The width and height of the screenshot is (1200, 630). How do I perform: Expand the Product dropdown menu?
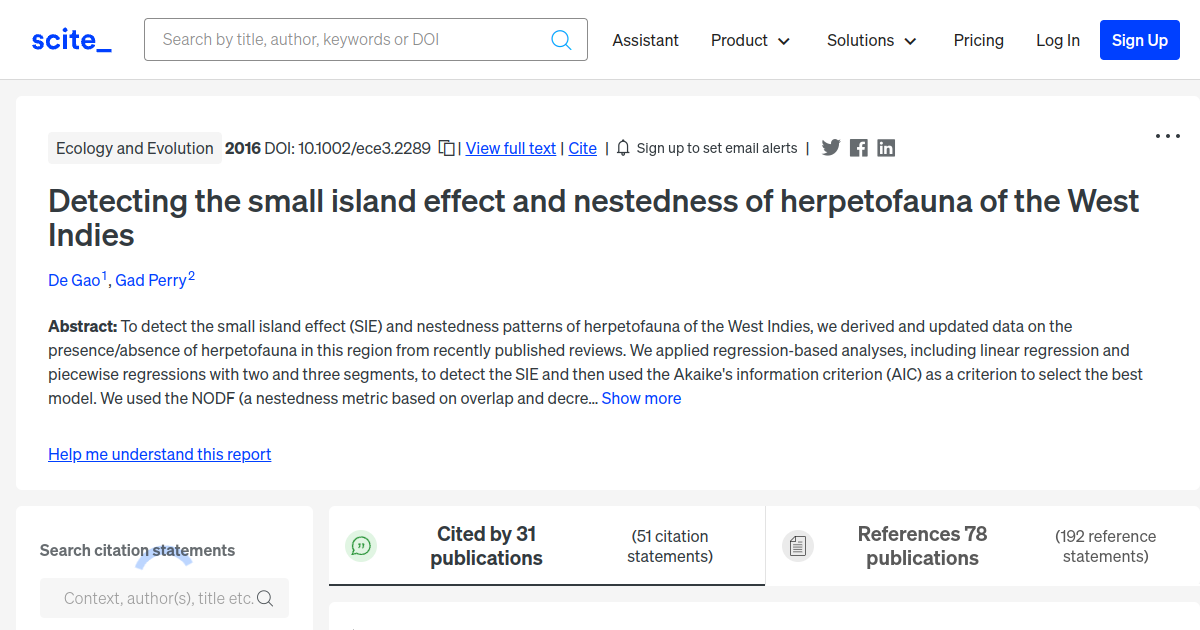point(750,40)
